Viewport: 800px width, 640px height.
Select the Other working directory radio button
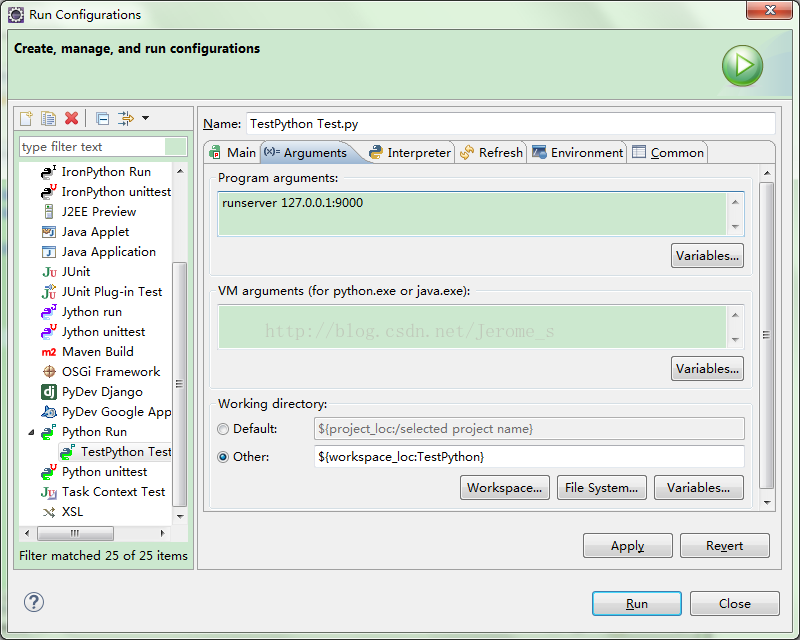pyautogui.click(x=223, y=457)
